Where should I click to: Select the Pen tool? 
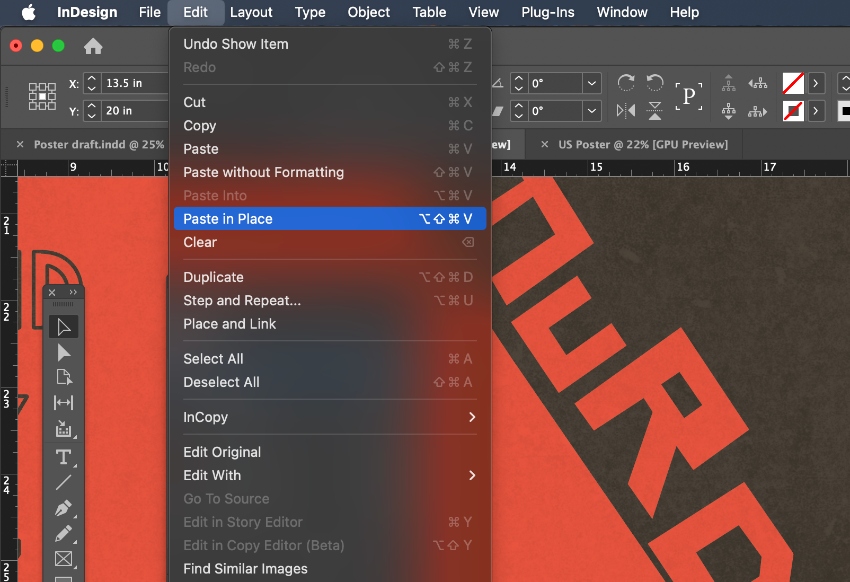click(63, 508)
